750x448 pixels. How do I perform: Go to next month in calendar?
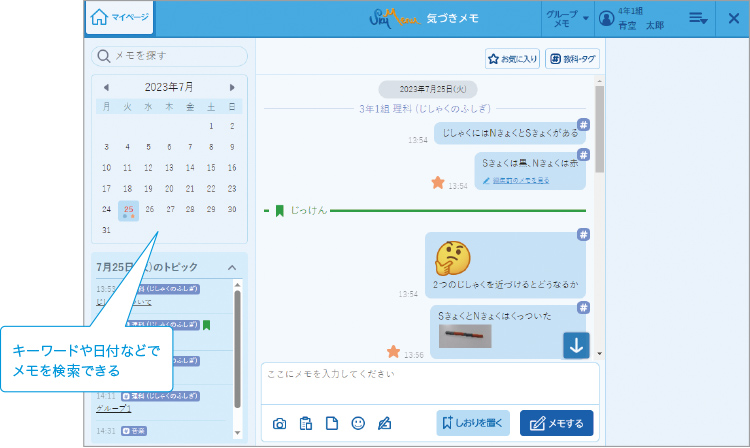[232, 87]
